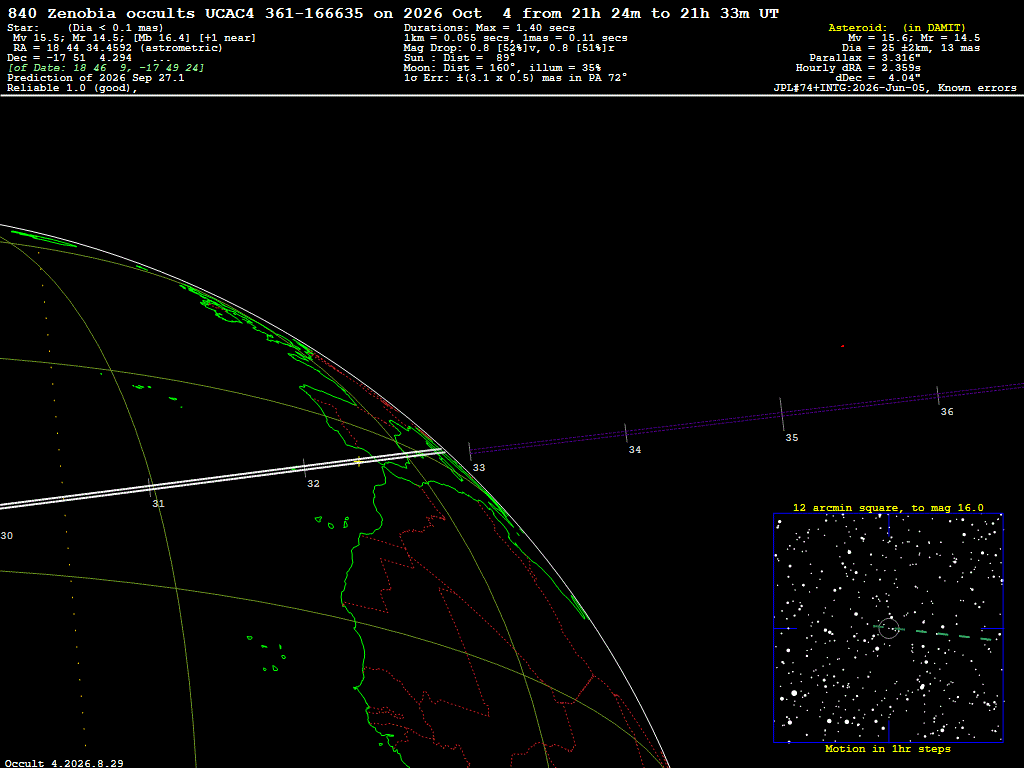Screen dimensions: 1024x768
Task: Click the green of Date coordinates line
Action: [x=106, y=68]
